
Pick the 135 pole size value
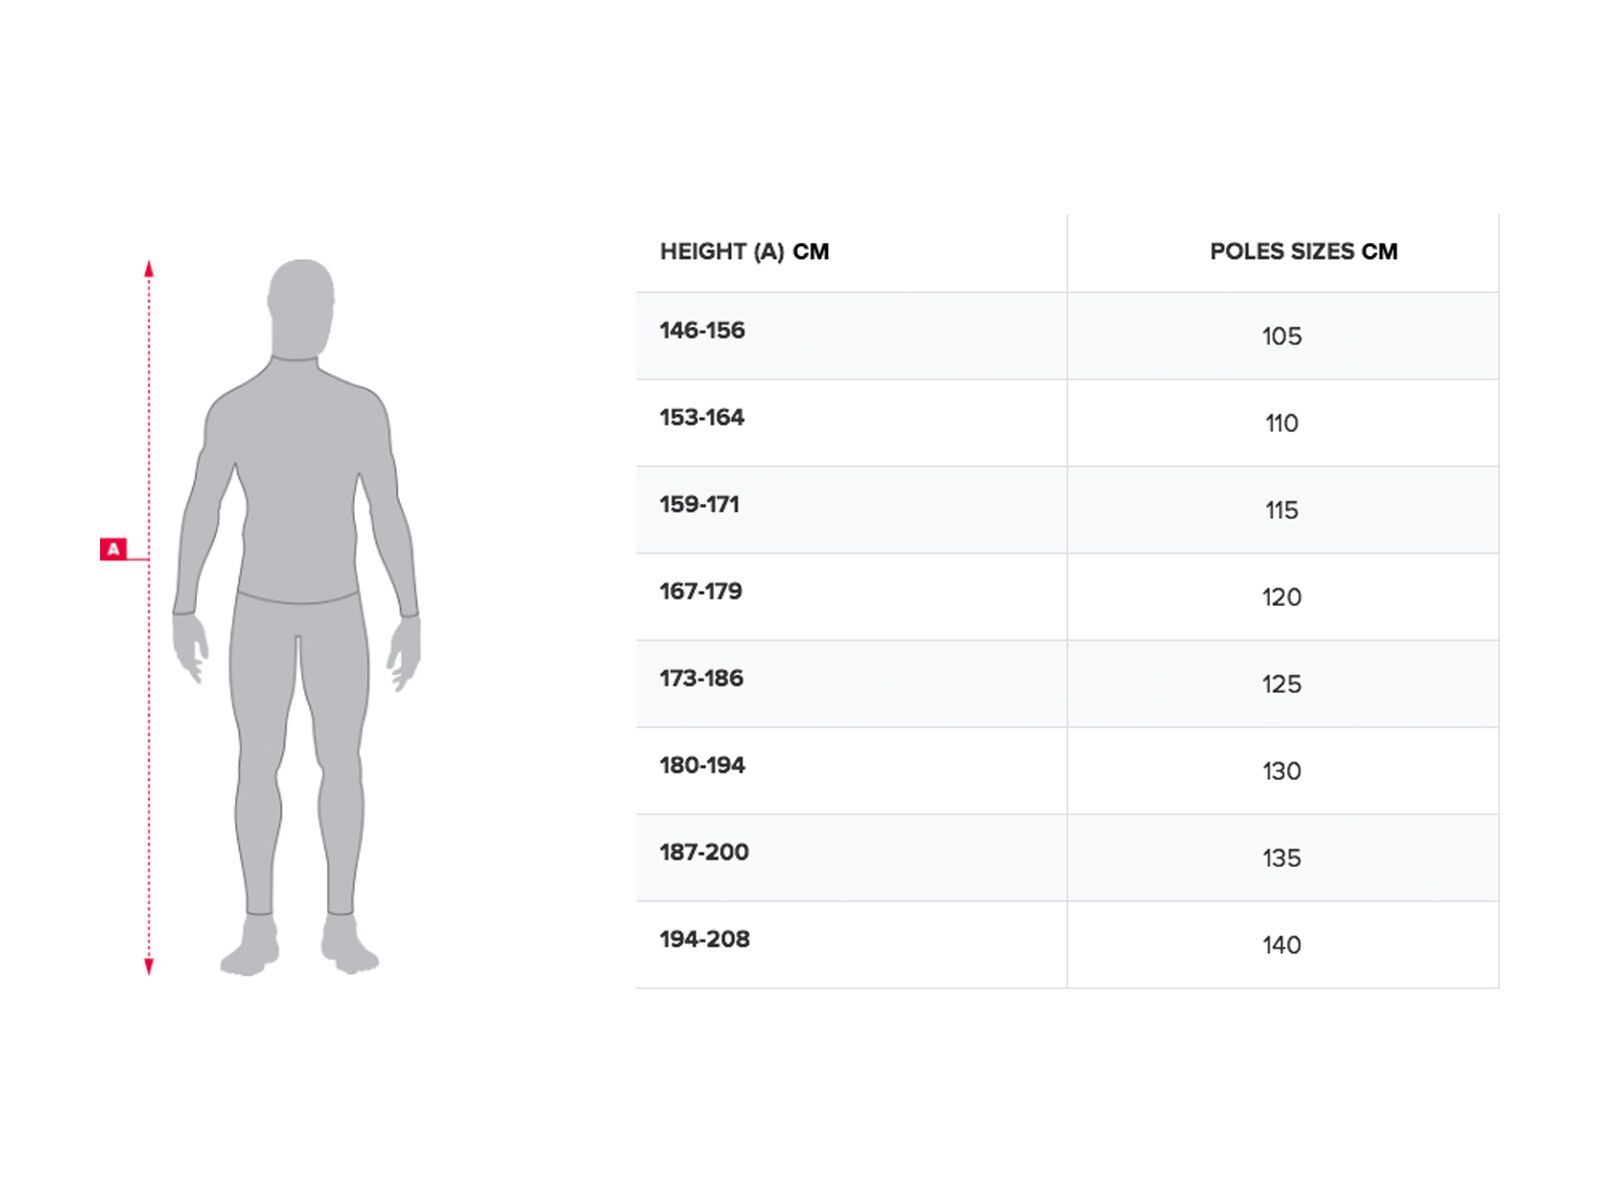click(1281, 859)
